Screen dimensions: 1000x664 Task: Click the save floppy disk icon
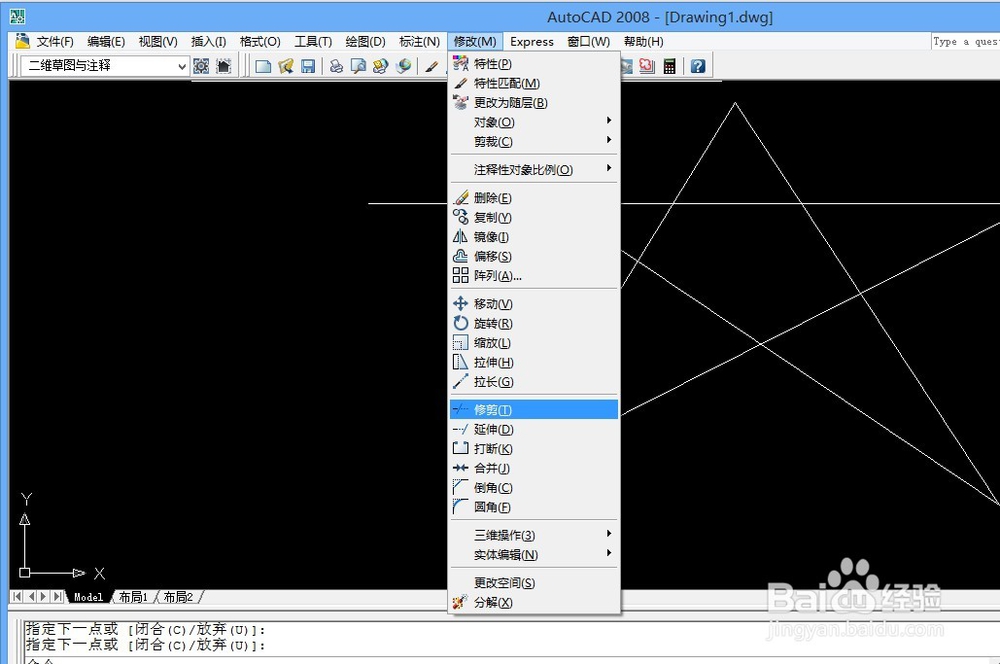point(308,66)
